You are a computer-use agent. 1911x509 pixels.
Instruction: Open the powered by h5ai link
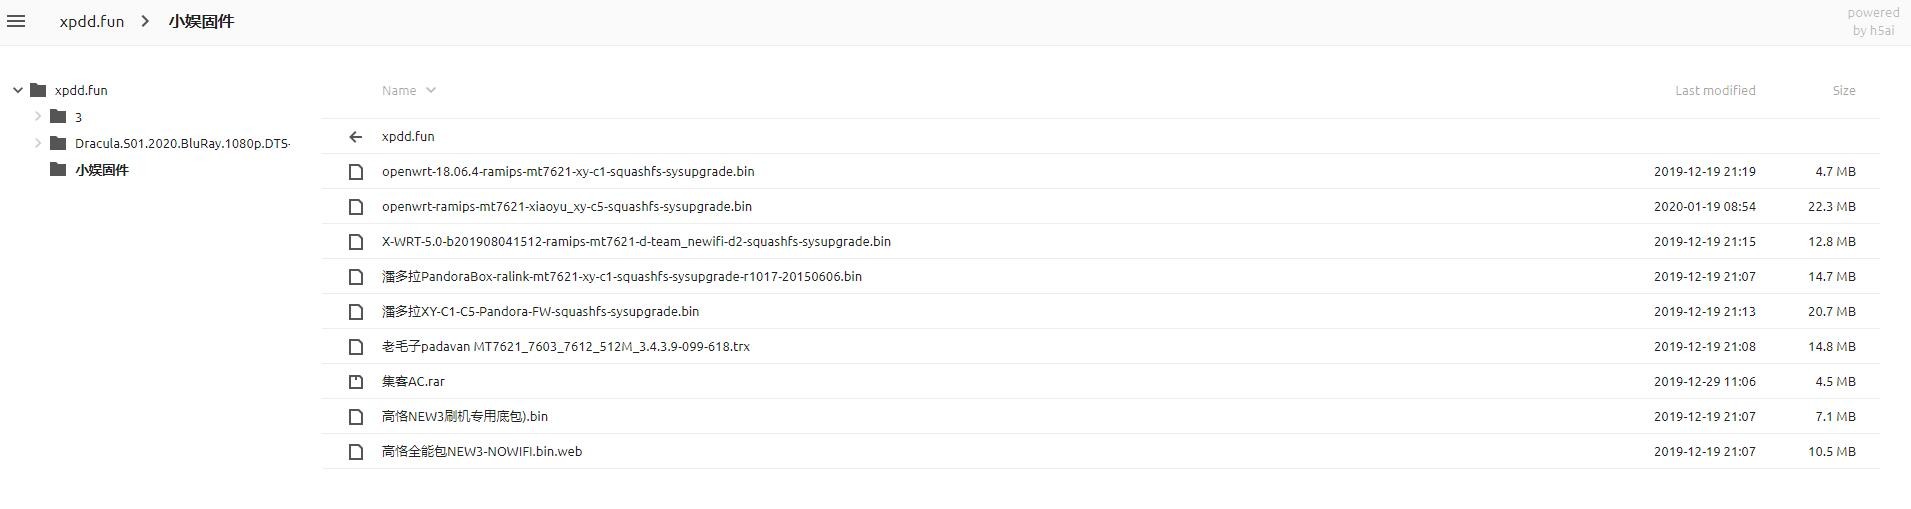(x=1872, y=21)
